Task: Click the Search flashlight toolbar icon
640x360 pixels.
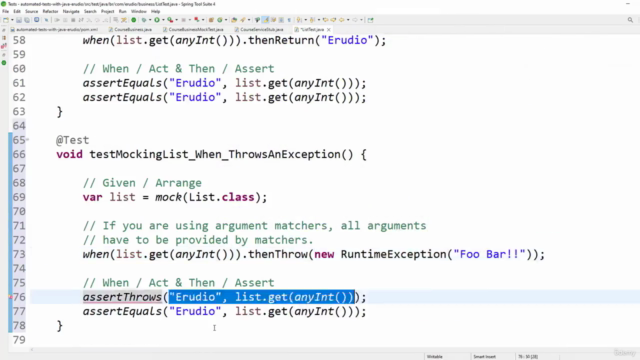Action: click(x=243, y=20)
